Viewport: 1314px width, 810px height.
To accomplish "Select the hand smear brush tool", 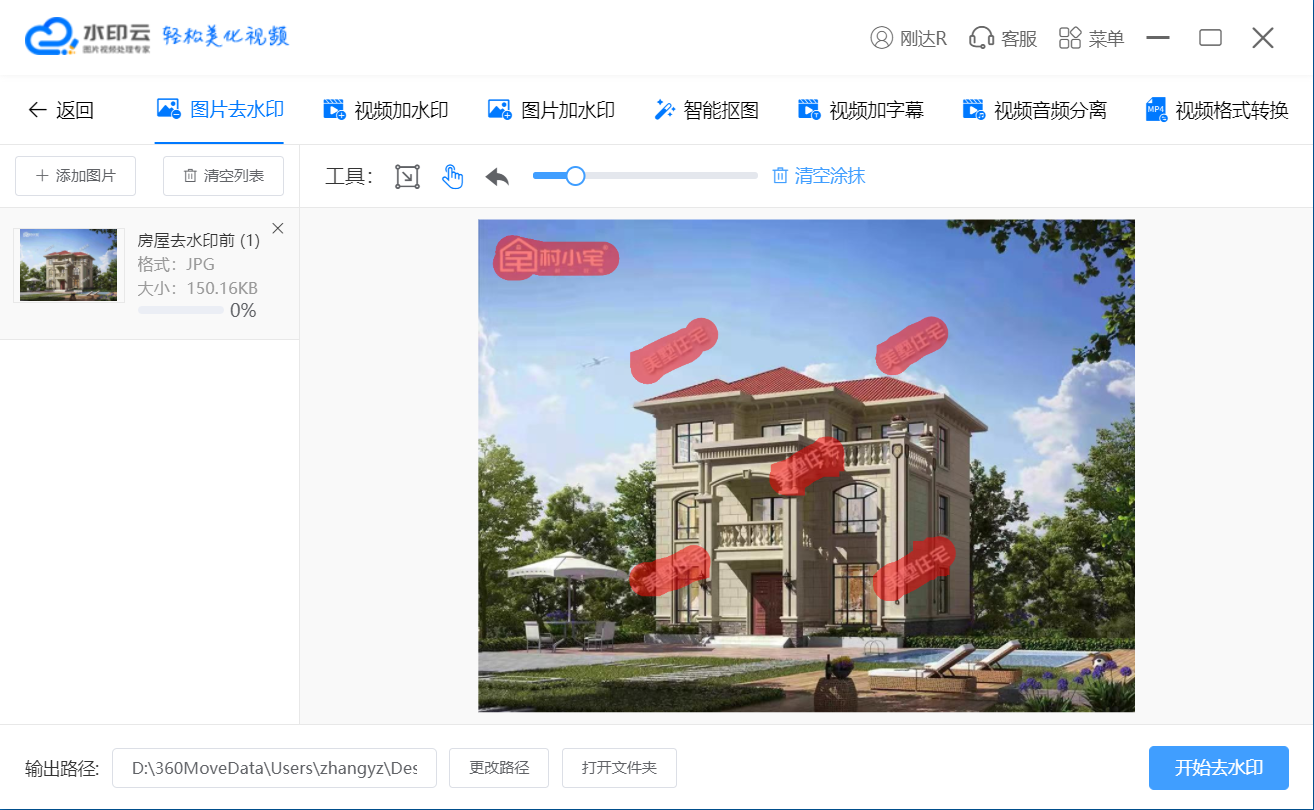I will coord(453,177).
